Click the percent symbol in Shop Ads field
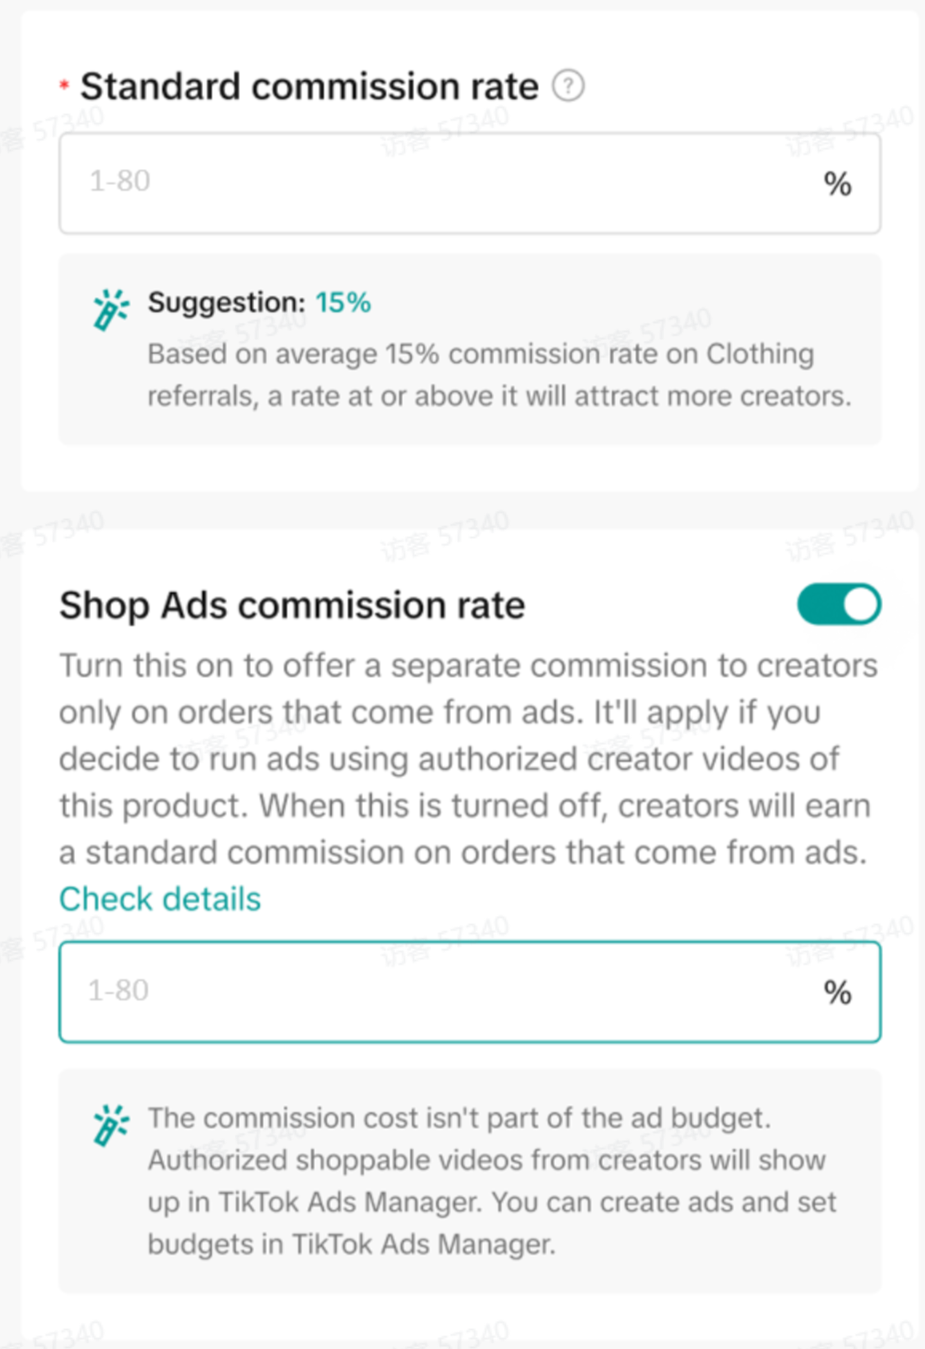The height and width of the screenshot is (1349, 925). (837, 992)
